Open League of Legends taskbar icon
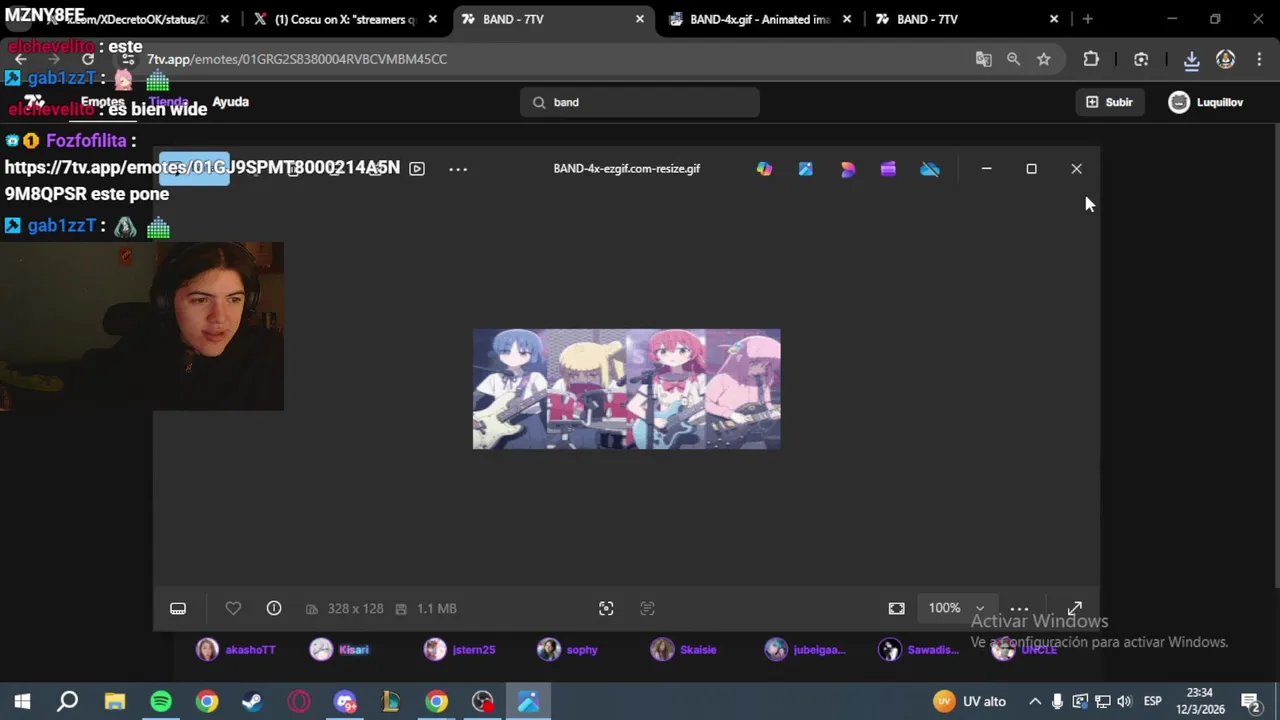 pos(391,701)
